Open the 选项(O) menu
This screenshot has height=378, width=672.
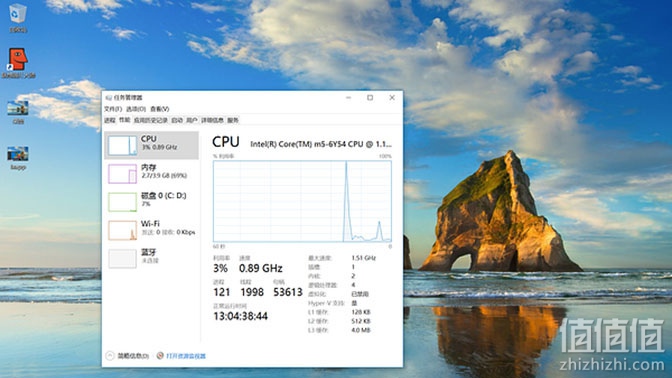pyautogui.click(x=136, y=109)
